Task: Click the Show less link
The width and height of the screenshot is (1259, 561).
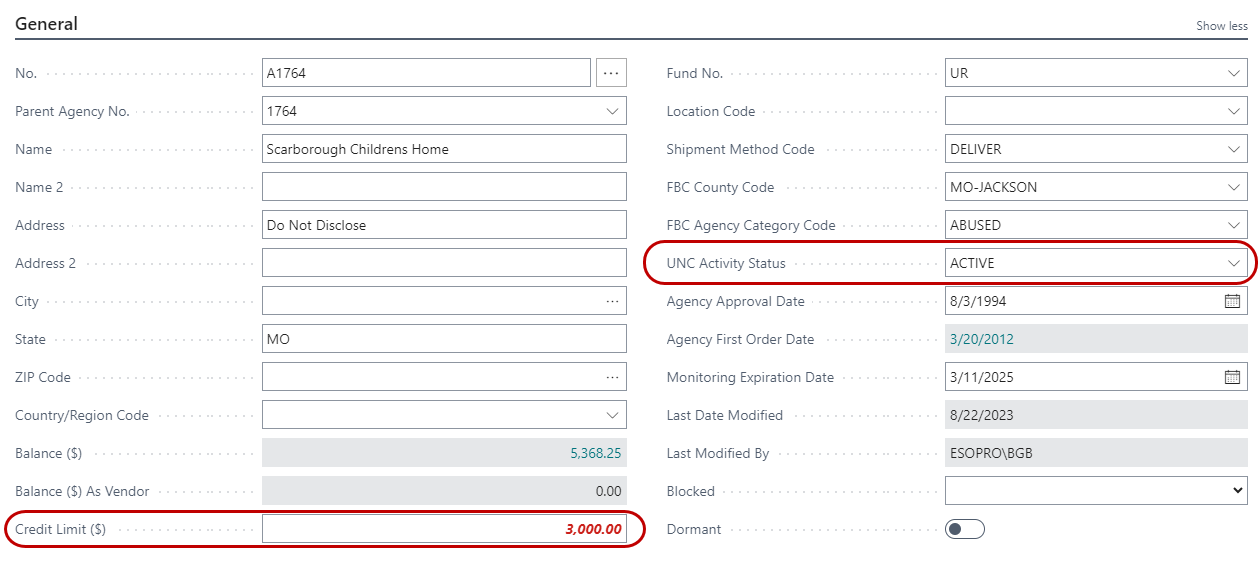Action: click(1221, 26)
